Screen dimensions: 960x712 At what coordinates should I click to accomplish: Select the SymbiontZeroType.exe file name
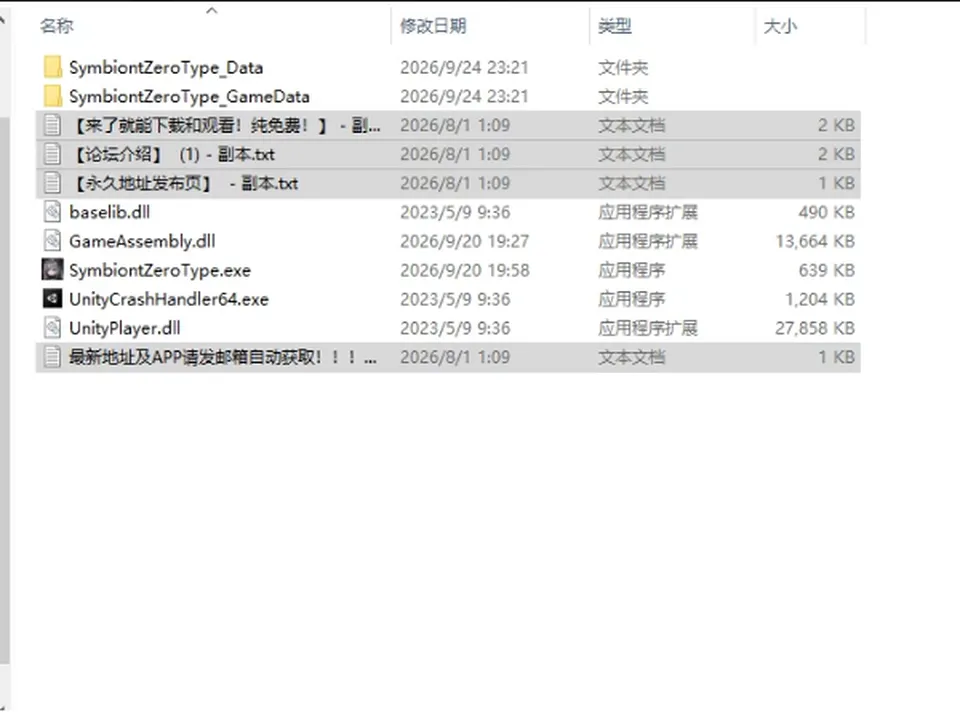tap(160, 270)
